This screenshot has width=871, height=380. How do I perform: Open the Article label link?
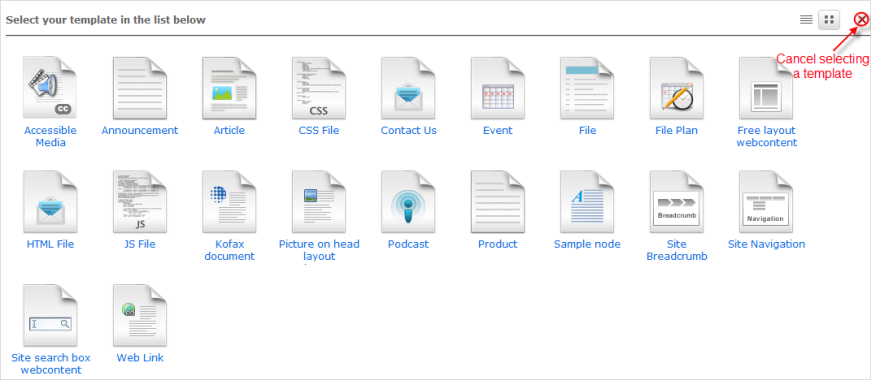click(x=229, y=131)
